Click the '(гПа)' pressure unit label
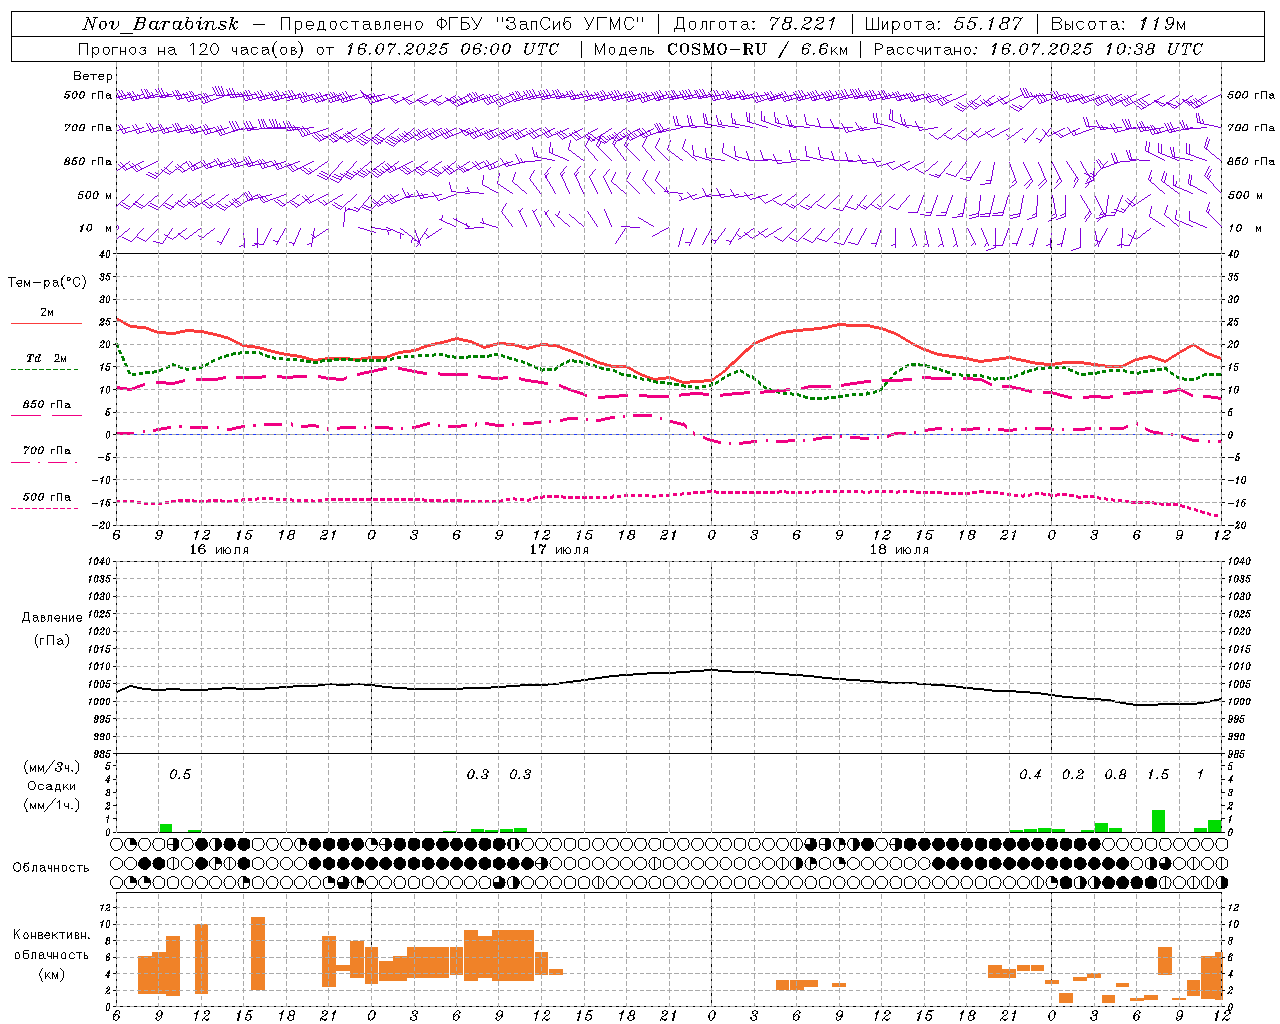Viewport: 1280px width, 1024px height. pyautogui.click(x=52, y=640)
